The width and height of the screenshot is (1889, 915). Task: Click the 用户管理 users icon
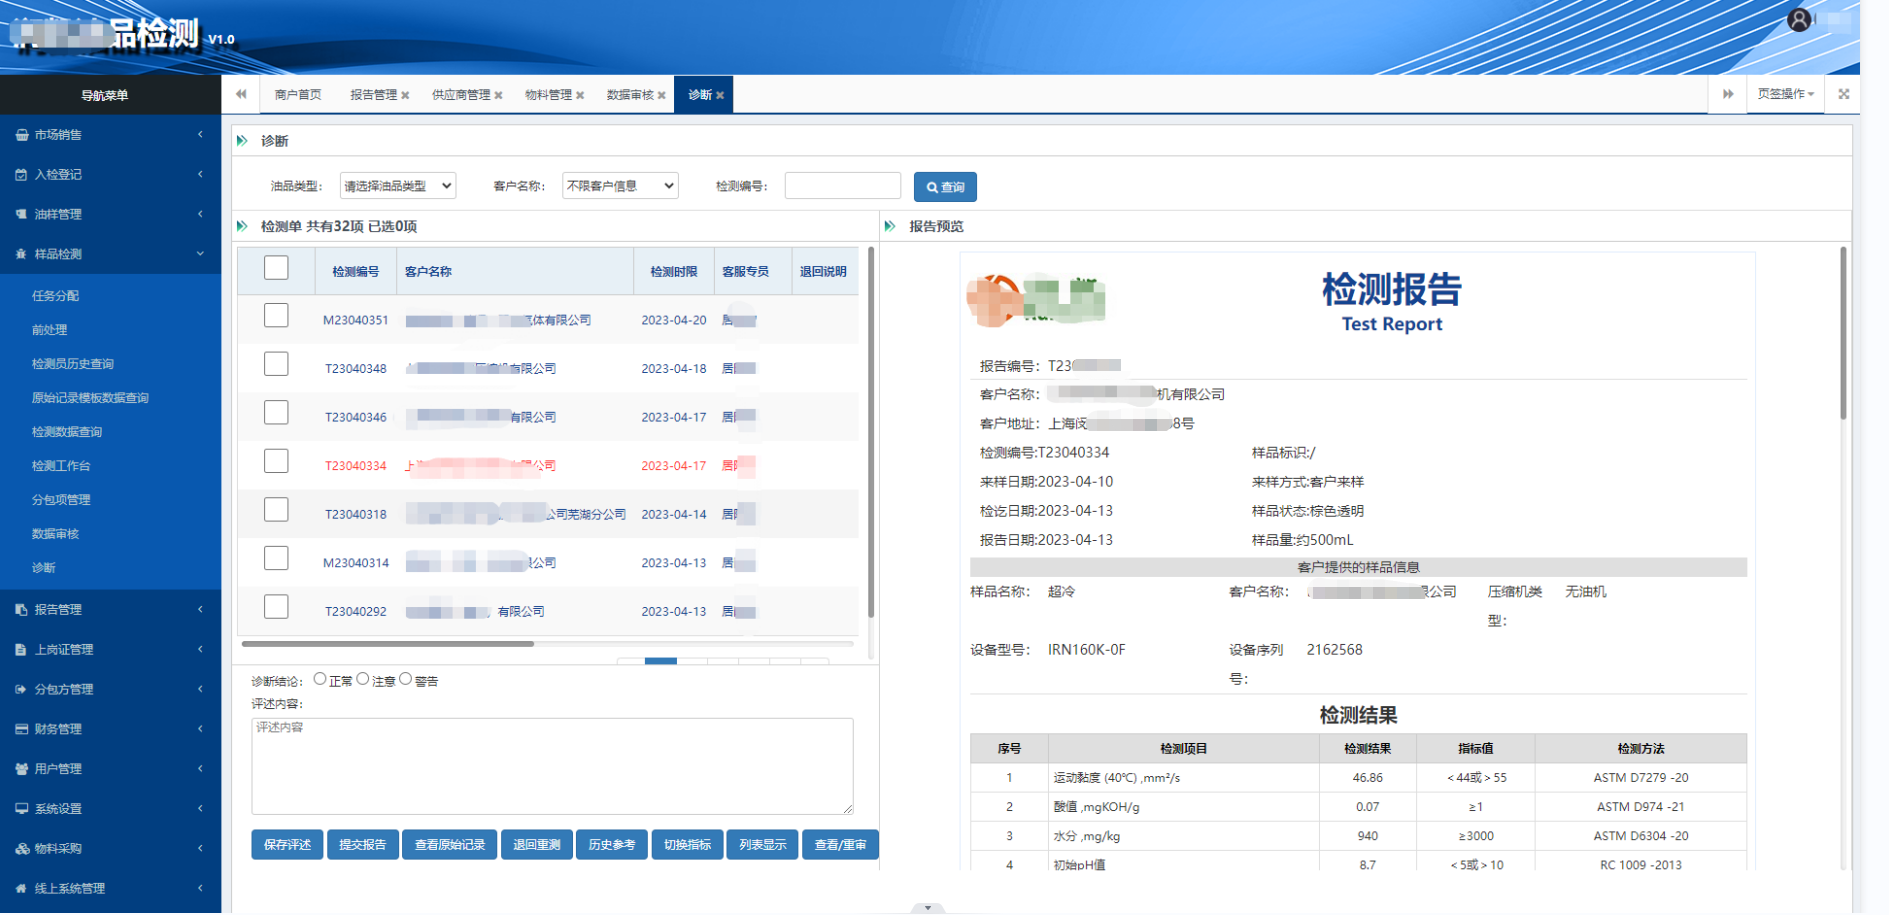(x=21, y=769)
